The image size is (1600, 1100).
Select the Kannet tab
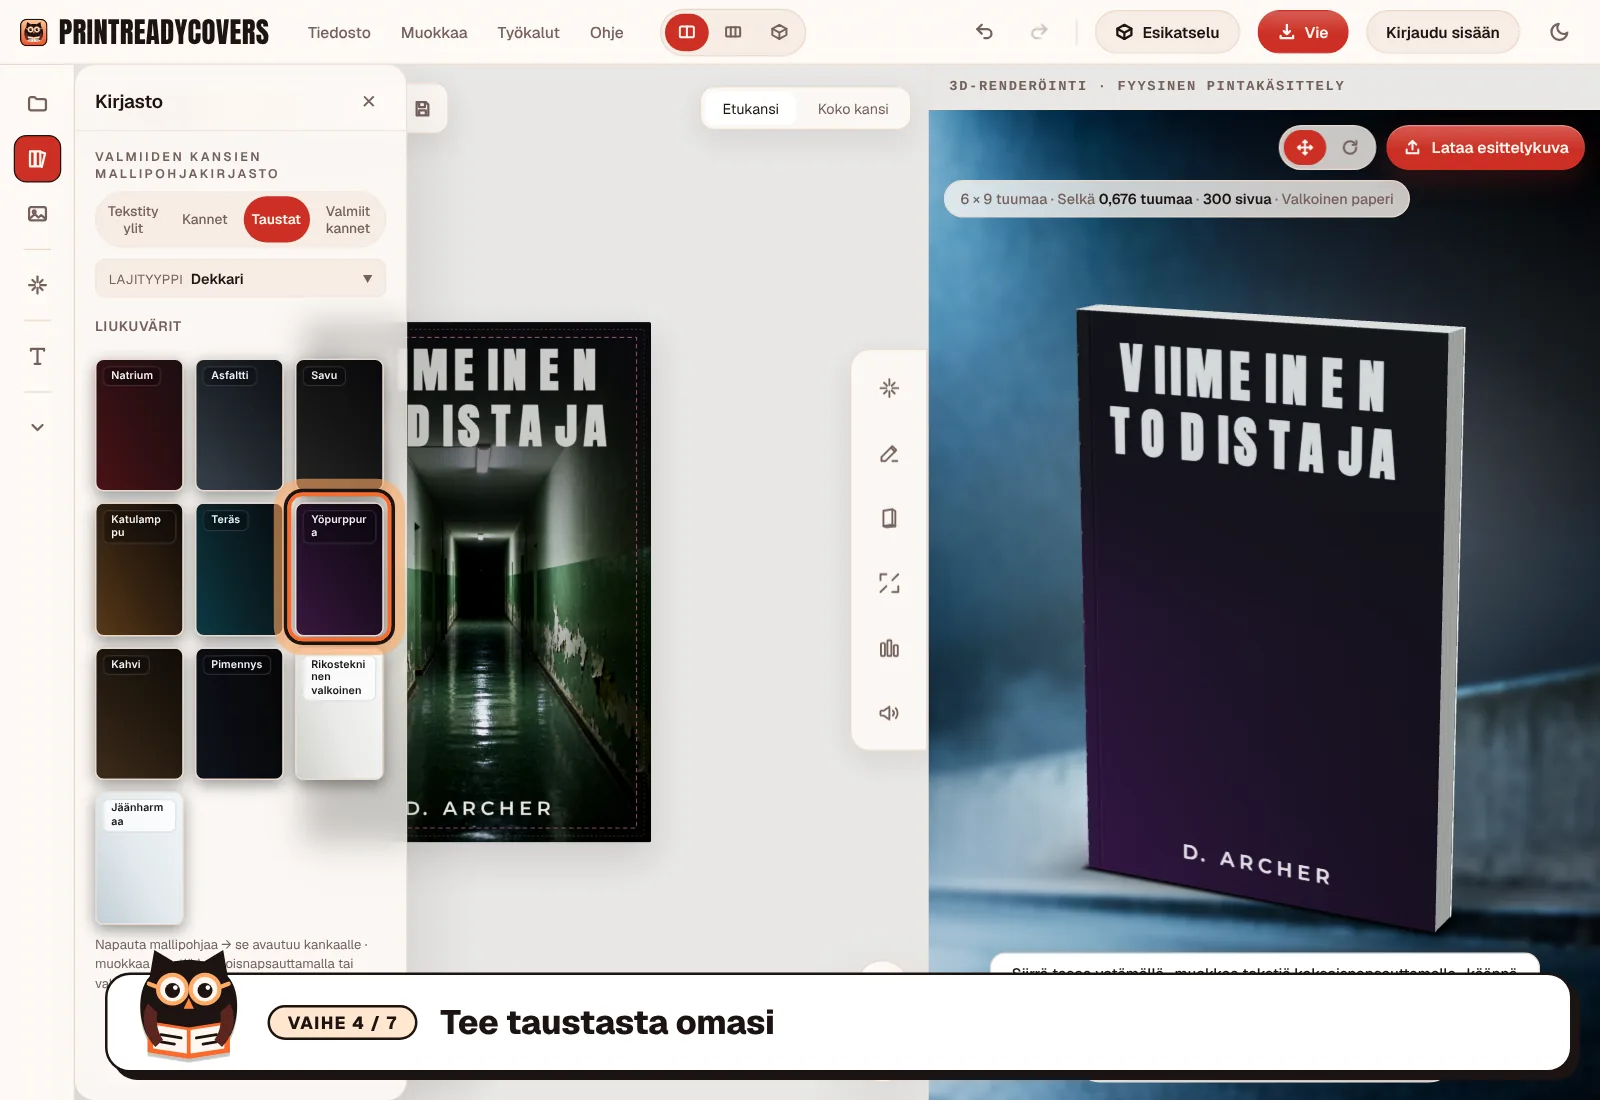point(205,220)
